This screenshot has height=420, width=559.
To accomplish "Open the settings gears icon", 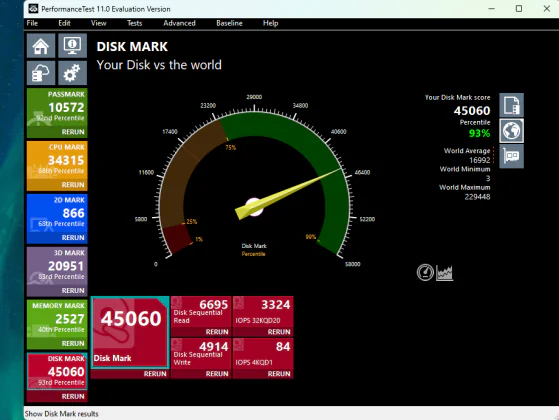I will 72,73.
